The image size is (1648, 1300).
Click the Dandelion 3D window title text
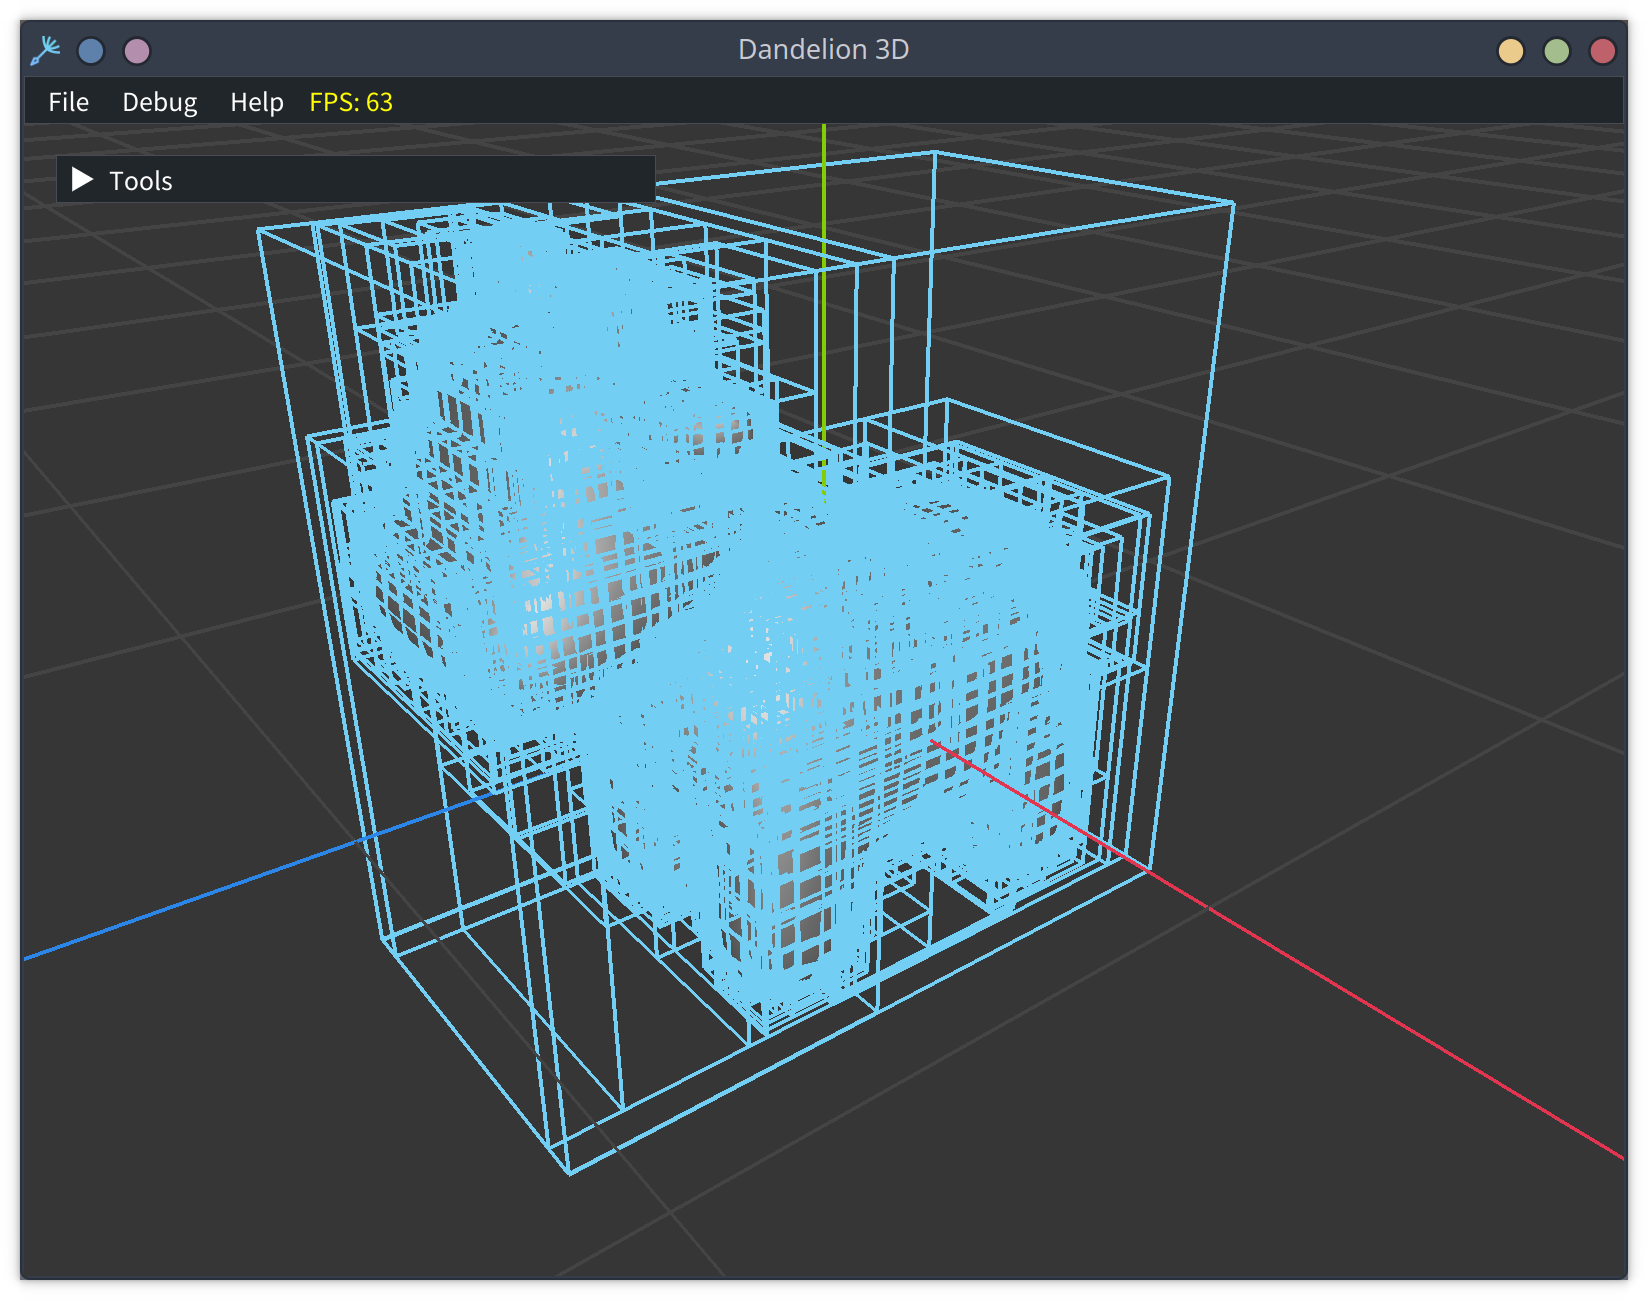coord(823,50)
